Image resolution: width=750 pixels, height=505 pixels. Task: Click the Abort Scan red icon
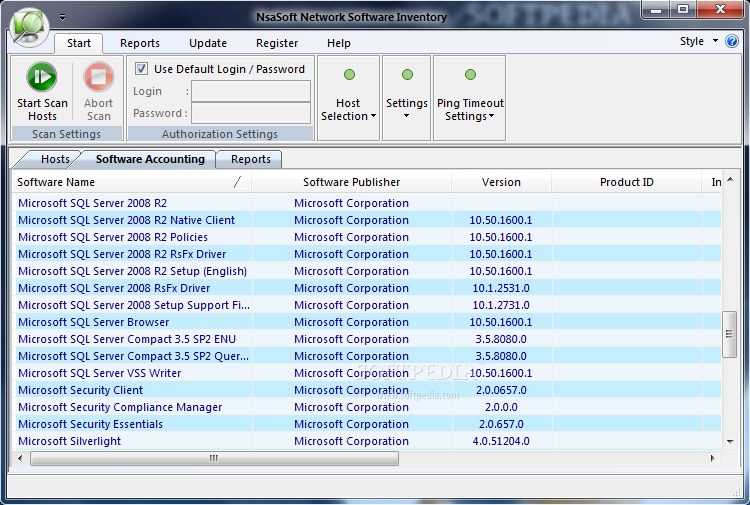(x=99, y=77)
